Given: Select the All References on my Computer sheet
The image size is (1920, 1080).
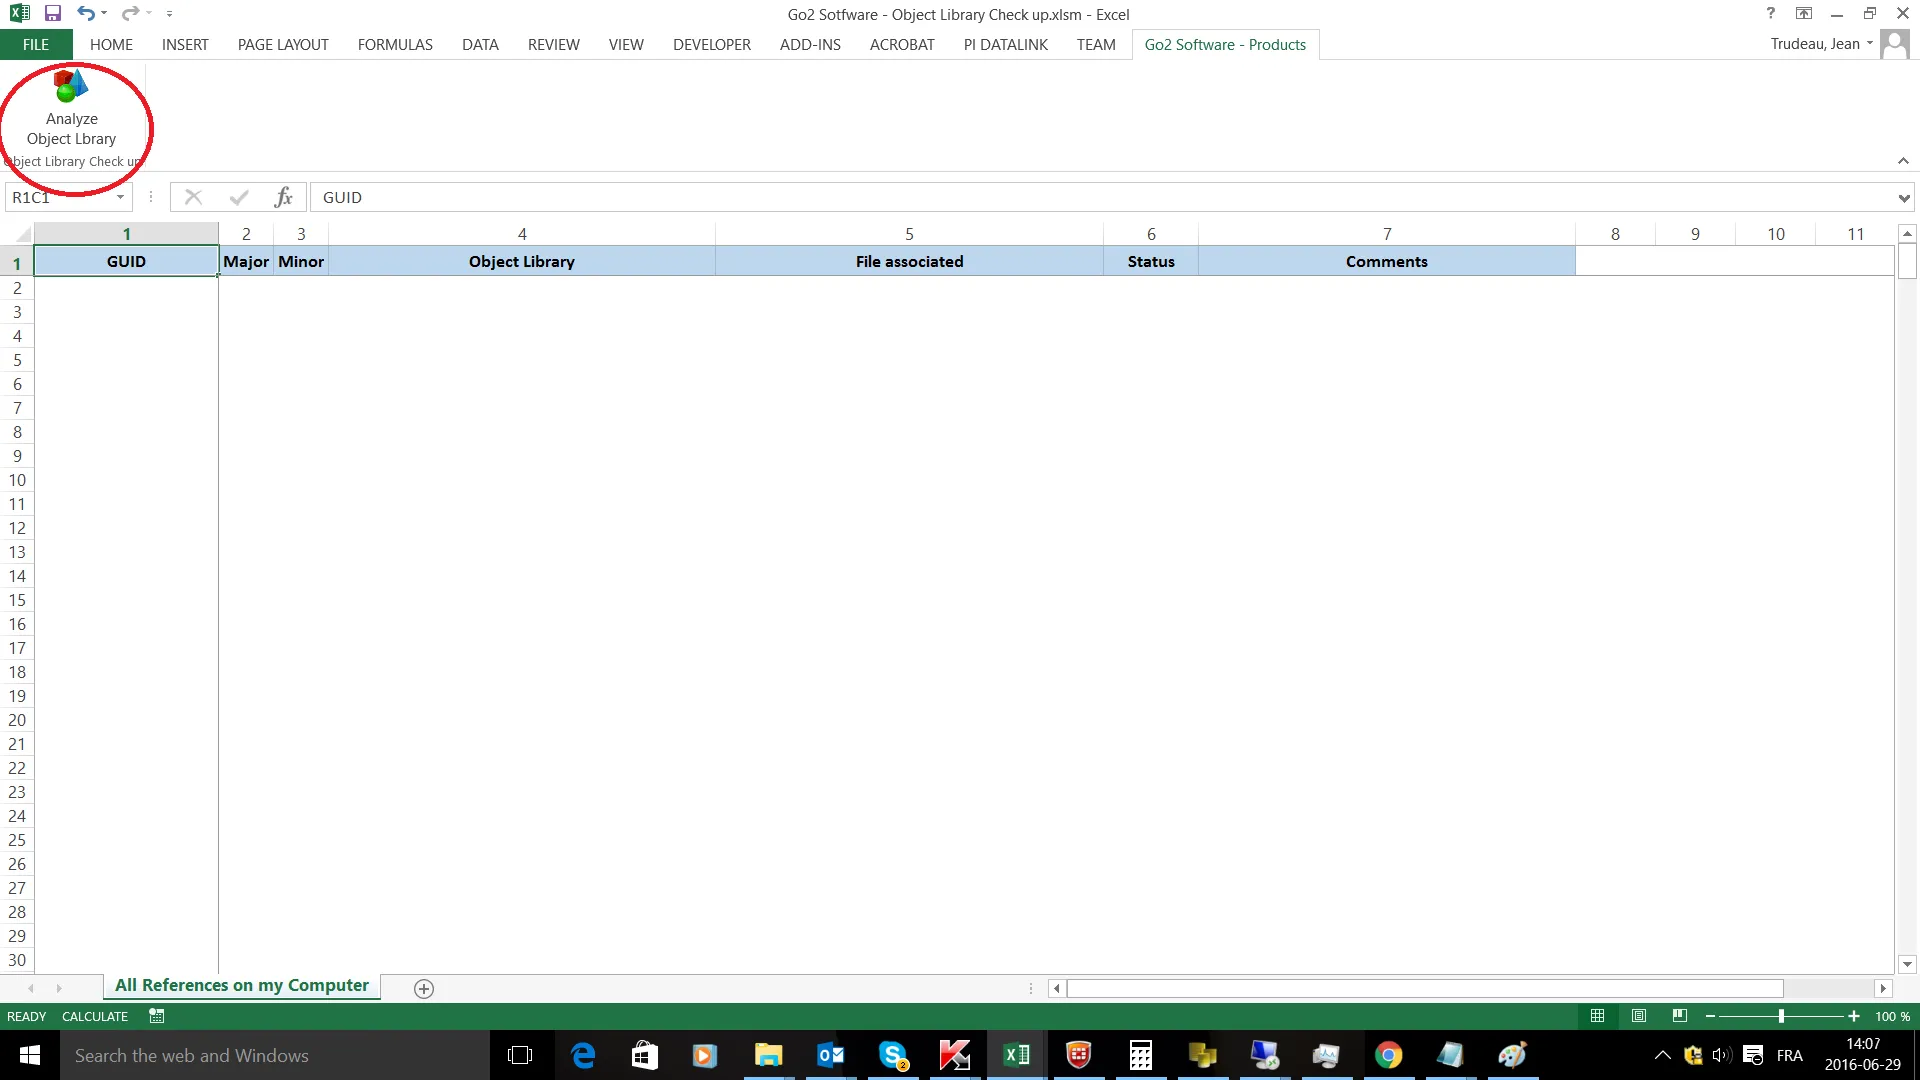Looking at the screenshot, I should point(241,985).
